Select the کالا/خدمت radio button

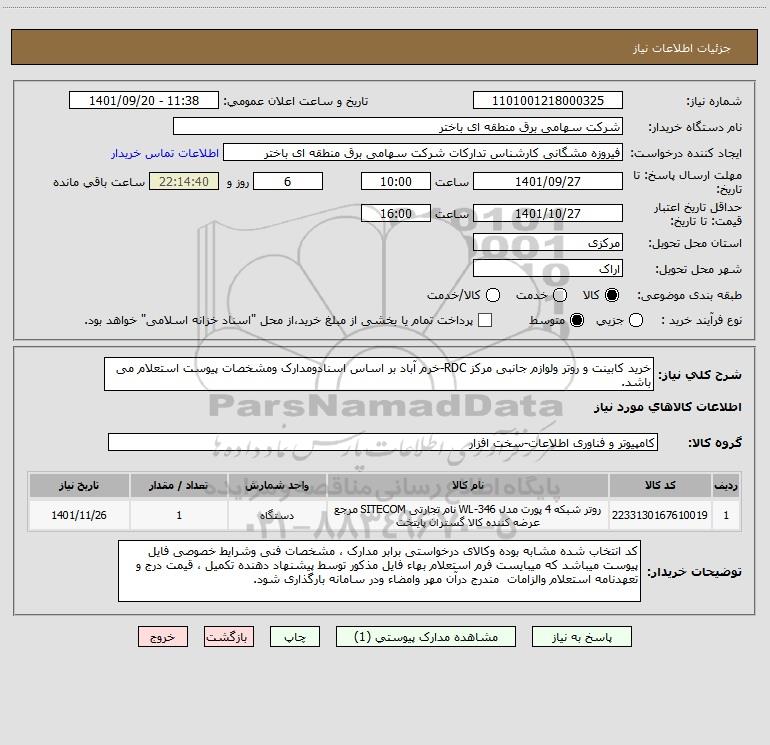coord(493,295)
